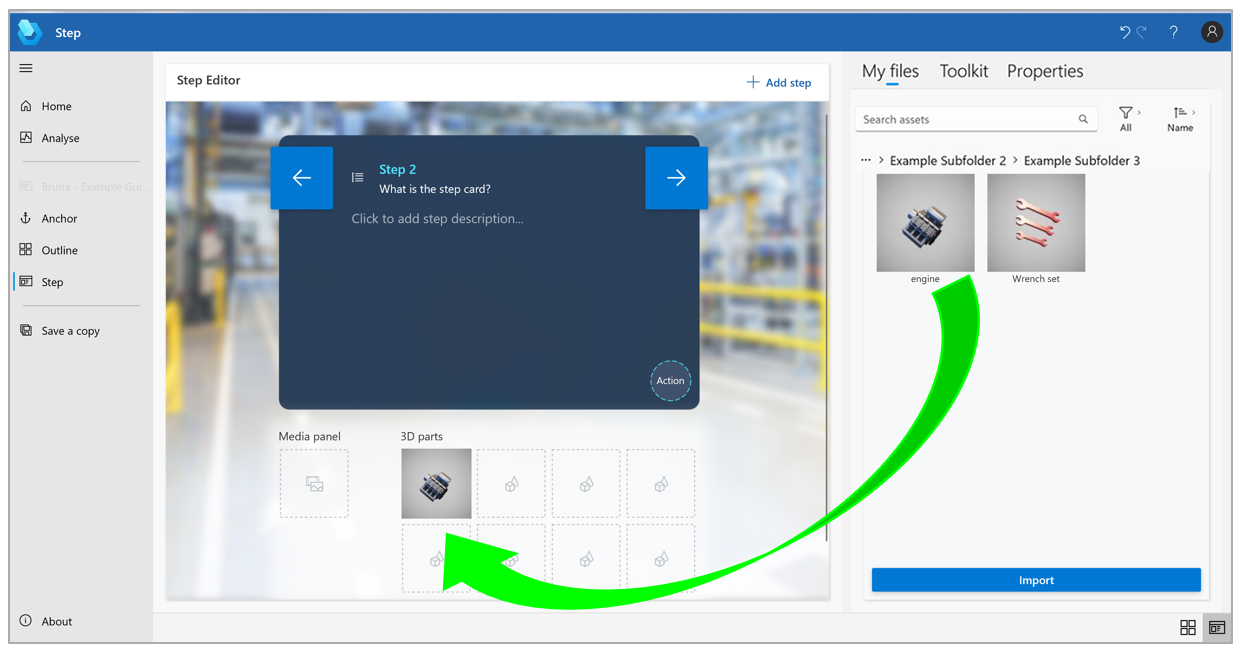Viewport: 1239px width, 649px height.
Task: Click the Home house icon
Action: [26, 106]
